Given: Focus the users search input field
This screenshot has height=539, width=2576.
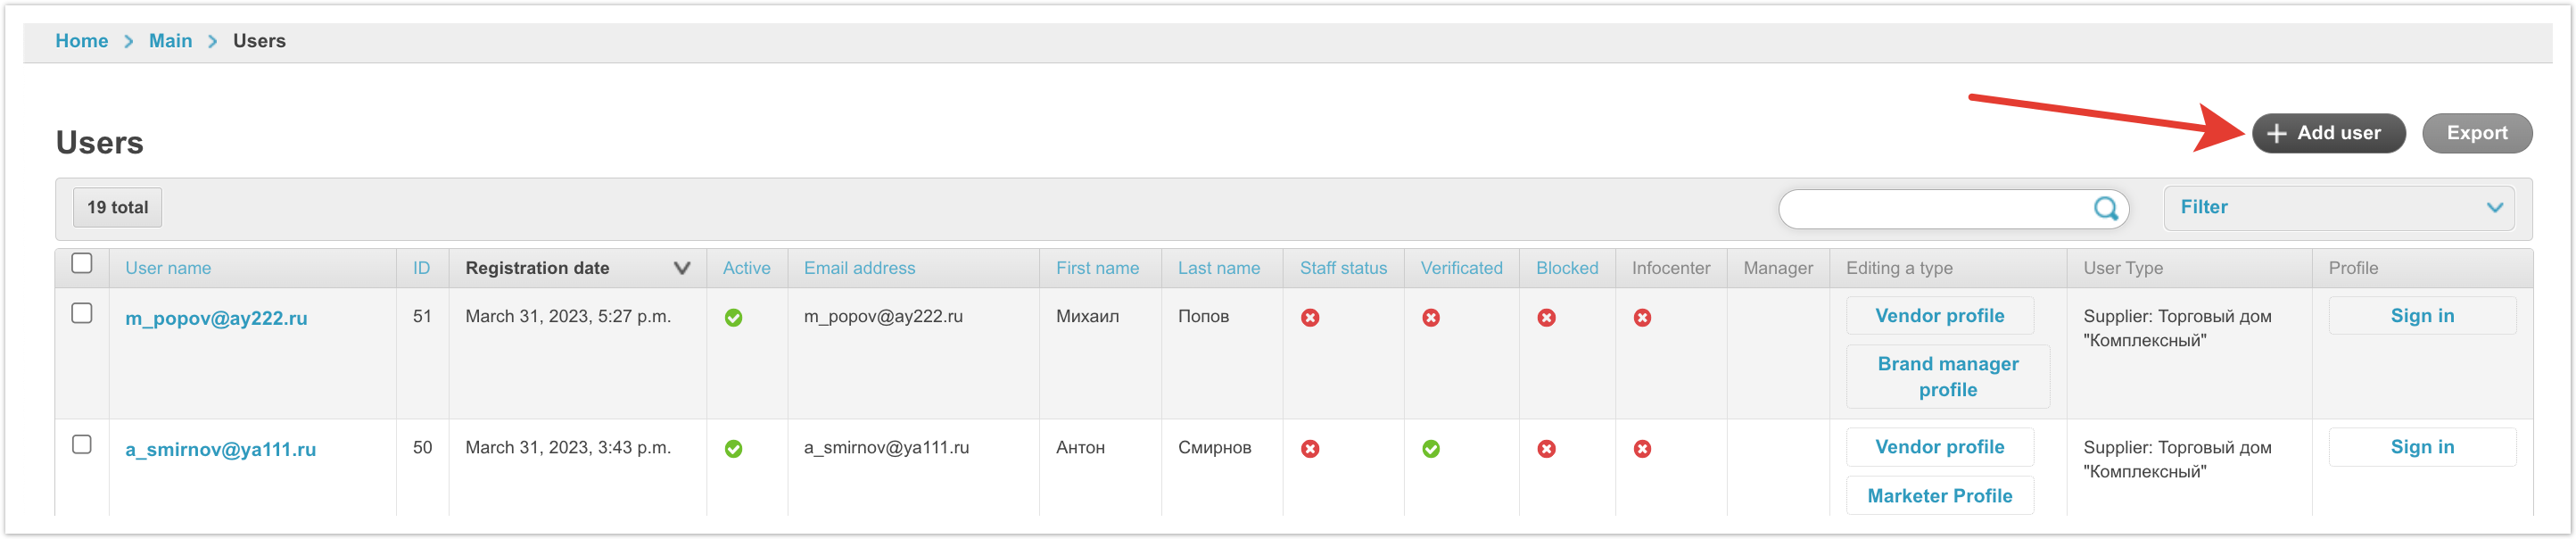Looking at the screenshot, I should tap(1935, 209).
